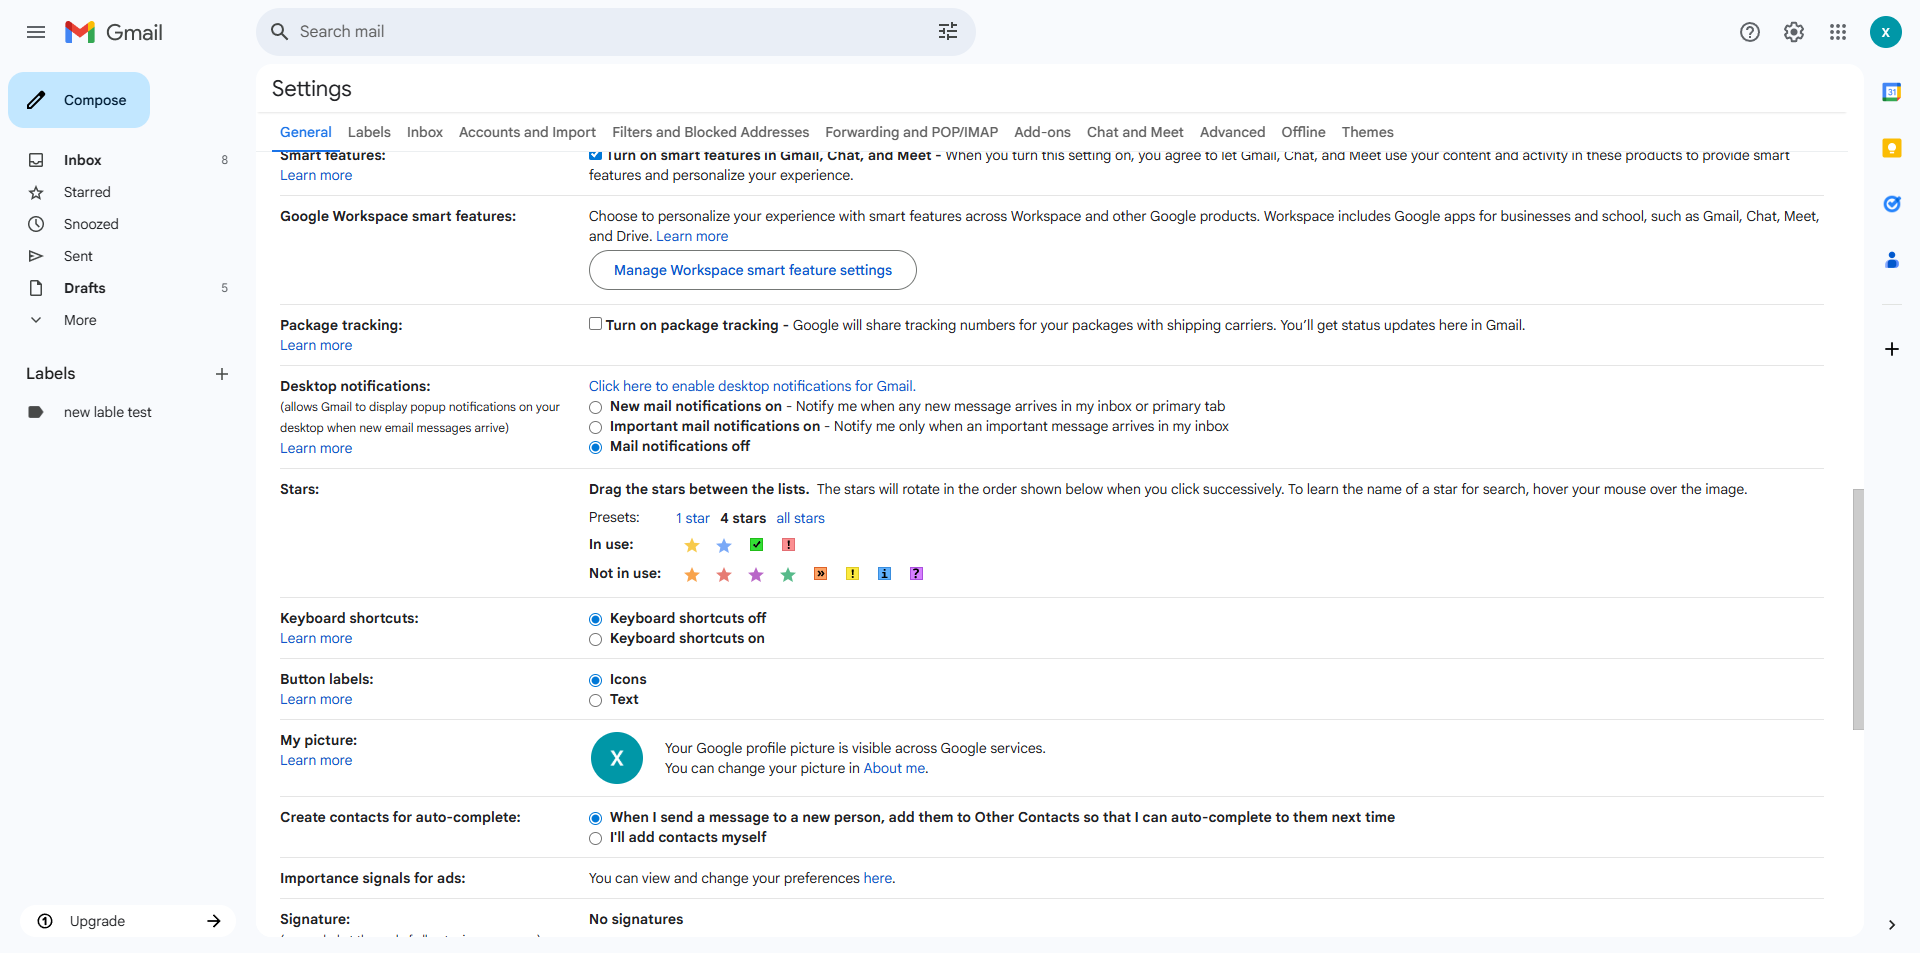The width and height of the screenshot is (1920, 953).
Task: Select Keyboard shortcuts off radio
Action: tap(595, 619)
